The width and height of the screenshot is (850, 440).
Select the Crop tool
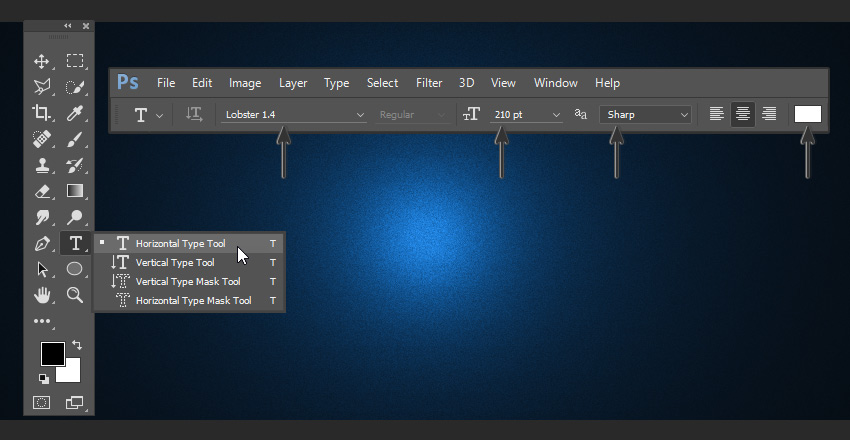click(x=42, y=113)
